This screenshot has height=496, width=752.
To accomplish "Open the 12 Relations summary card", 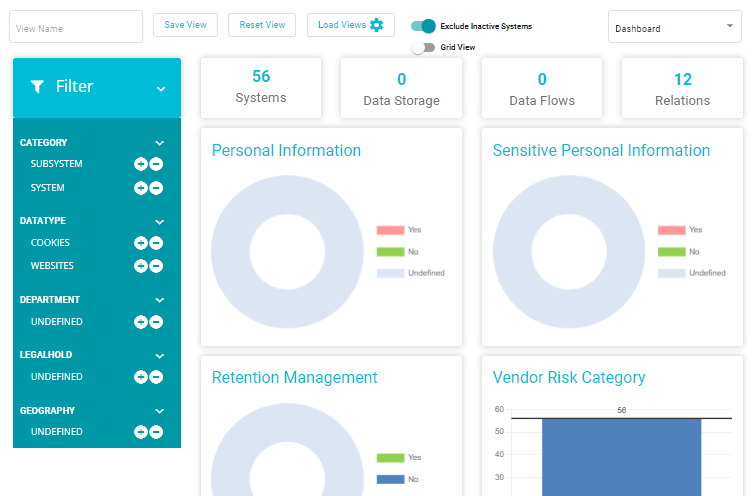I will pyautogui.click(x=682, y=88).
